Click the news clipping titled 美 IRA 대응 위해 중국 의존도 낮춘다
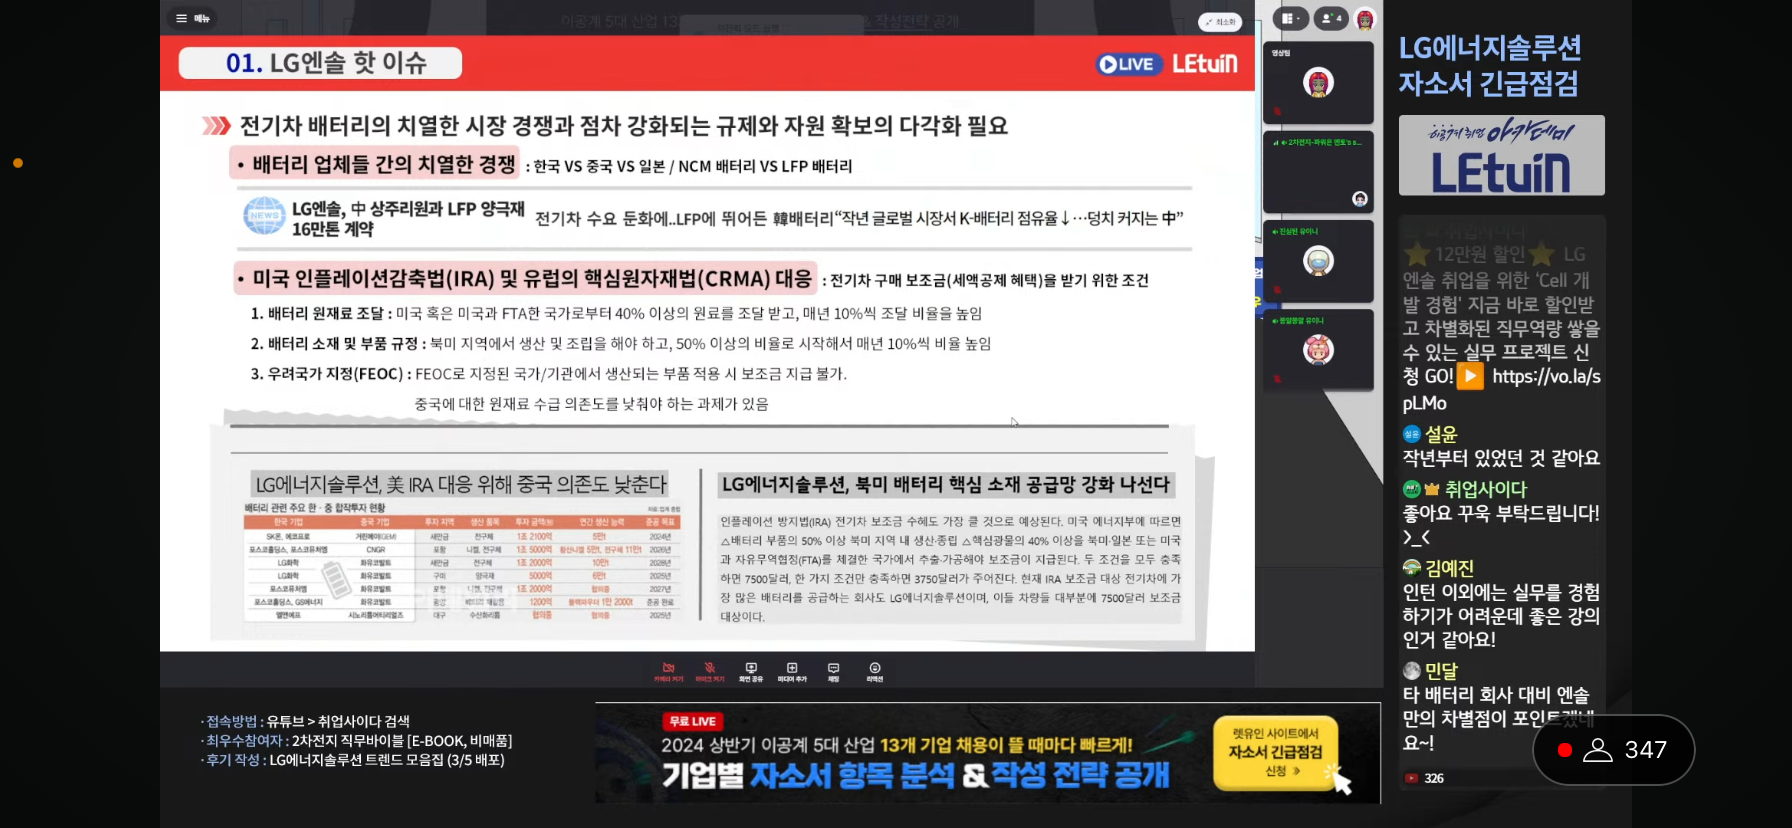The width and height of the screenshot is (1792, 828). [461, 484]
